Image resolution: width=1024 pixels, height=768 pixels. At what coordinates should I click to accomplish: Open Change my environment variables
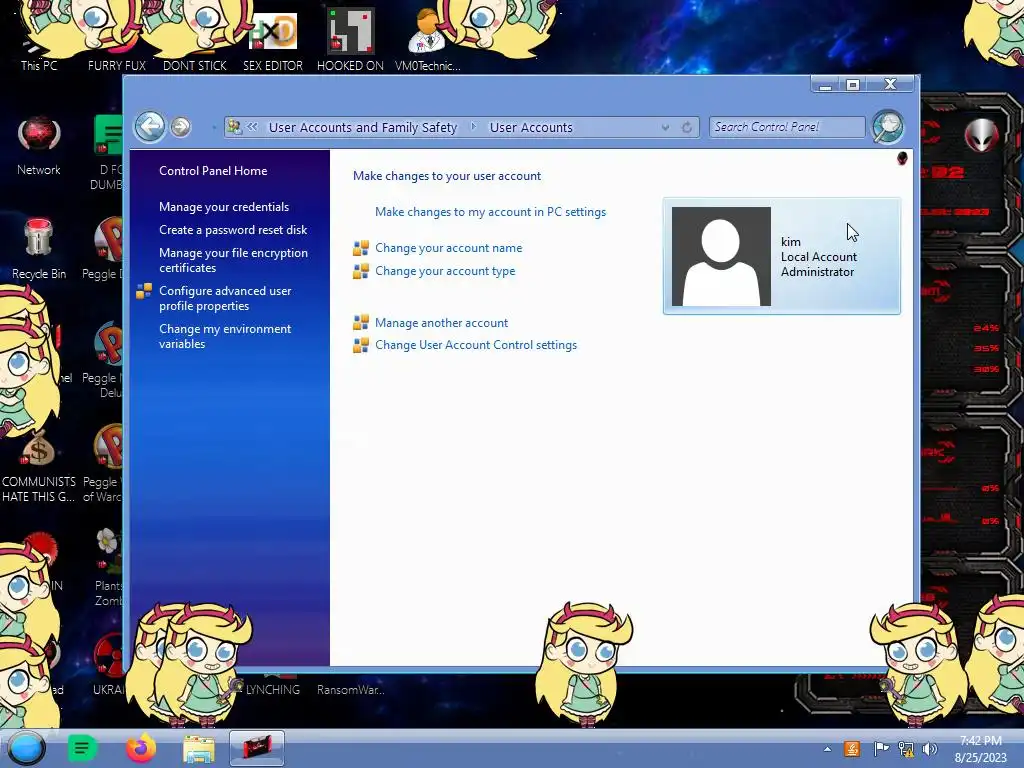click(x=225, y=336)
